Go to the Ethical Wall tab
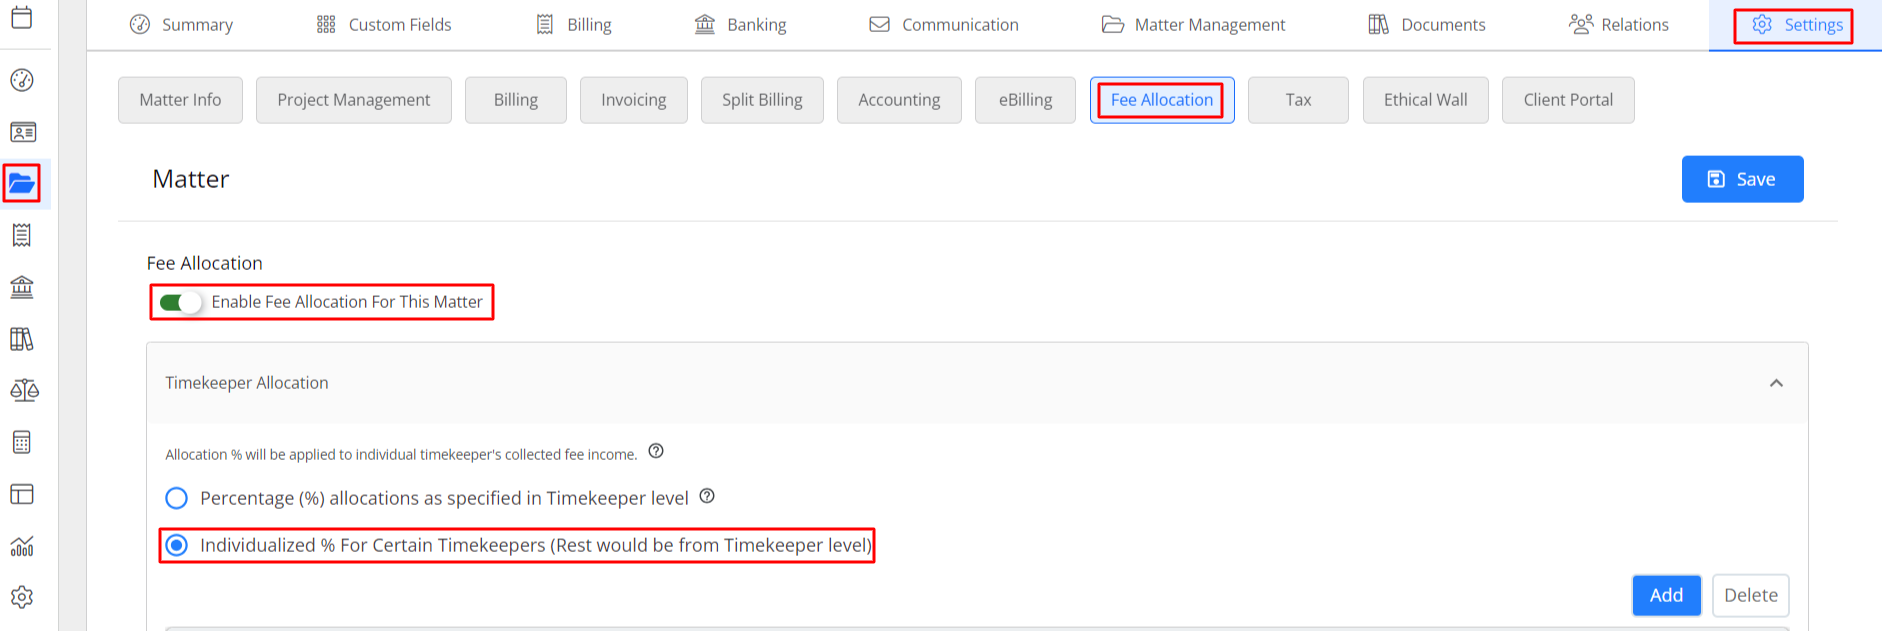The width and height of the screenshot is (1882, 631). pos(1425,100)
